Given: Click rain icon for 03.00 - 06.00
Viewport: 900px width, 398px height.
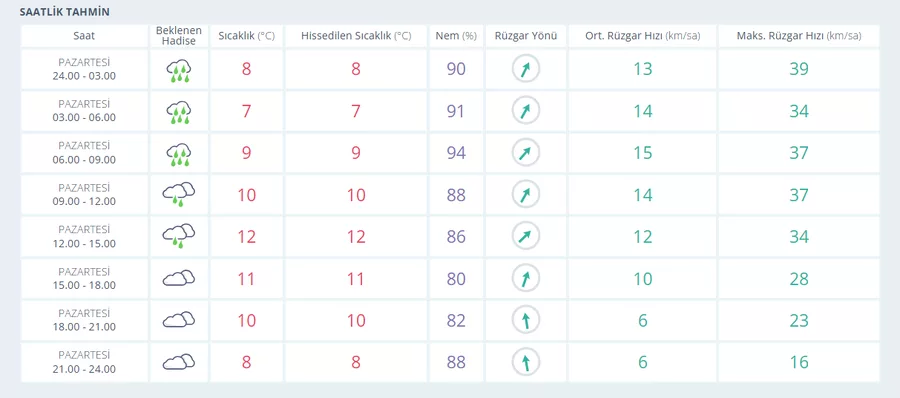Looking at the screenshot, I should pyautogui.click(x=179, y=112).
